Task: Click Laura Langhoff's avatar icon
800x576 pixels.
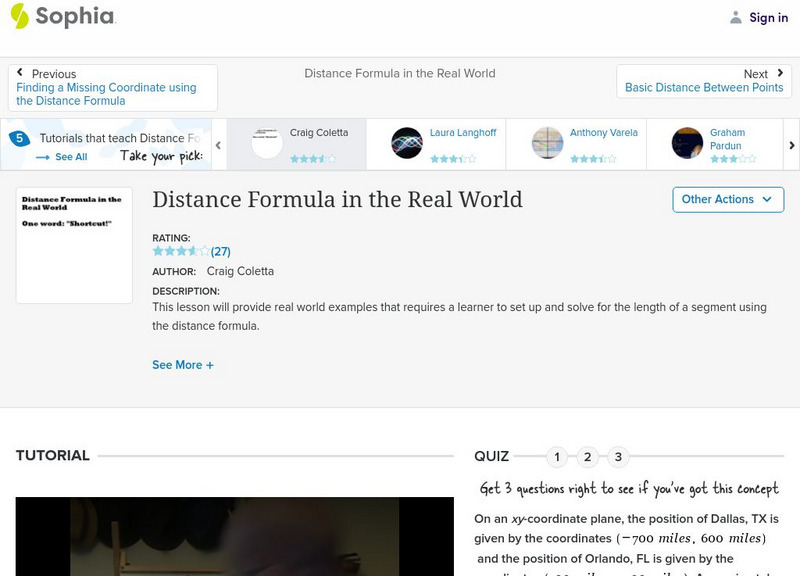Action: pos(407,143)
